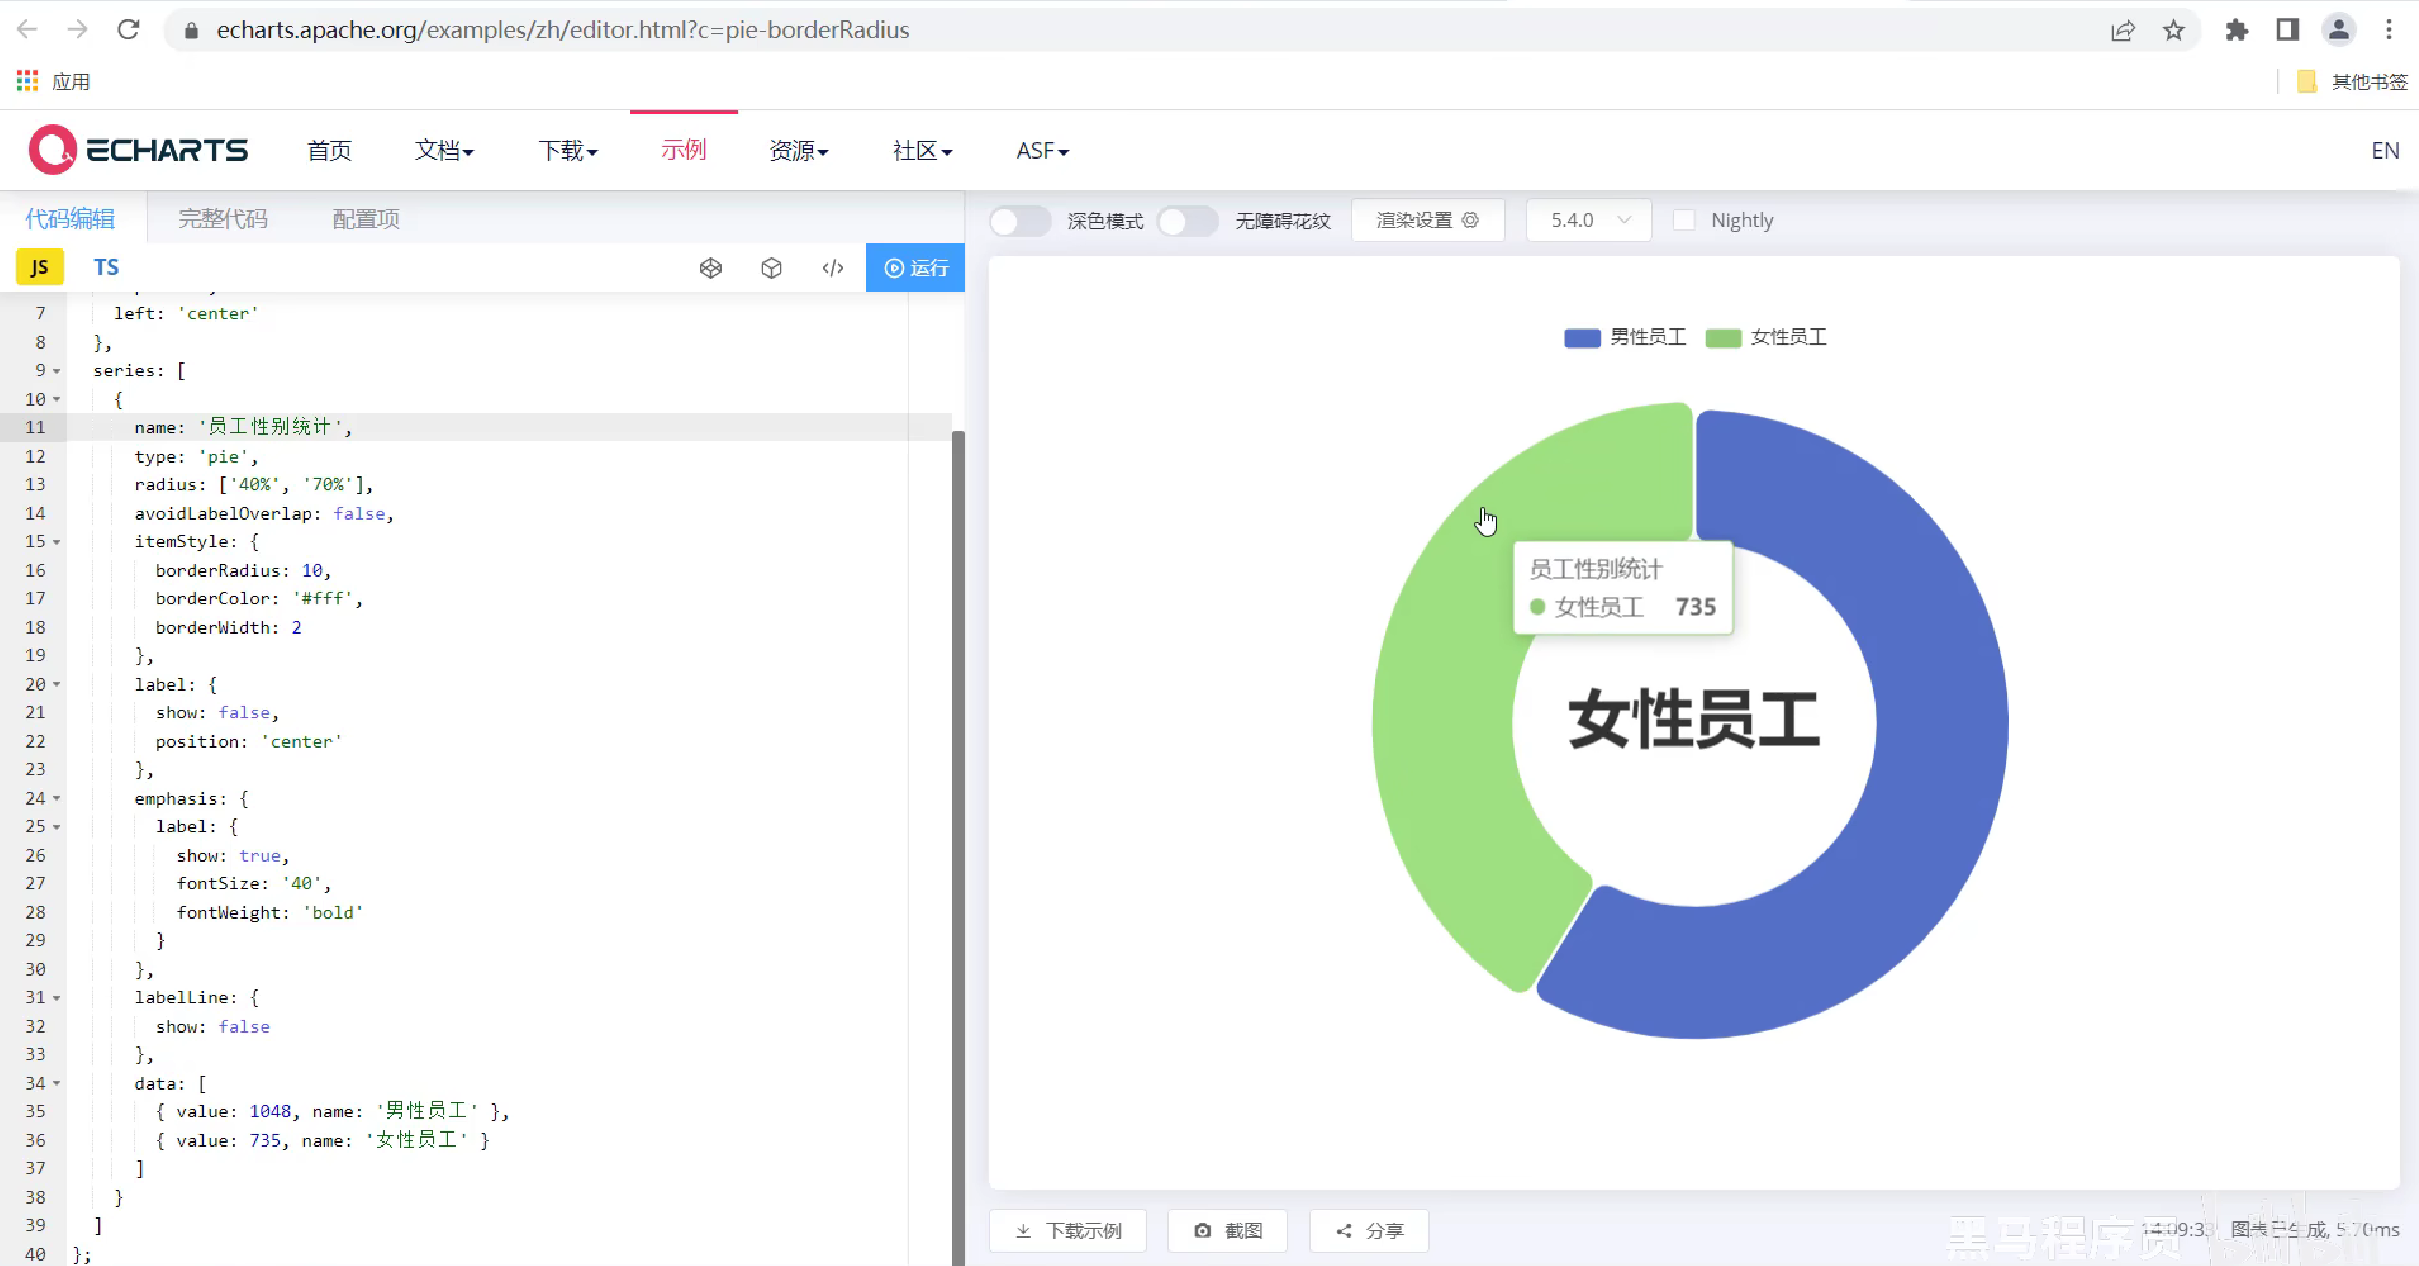Open code in CodePen icon
This screenshot has width=2419, height=1266.
point(710,268)
